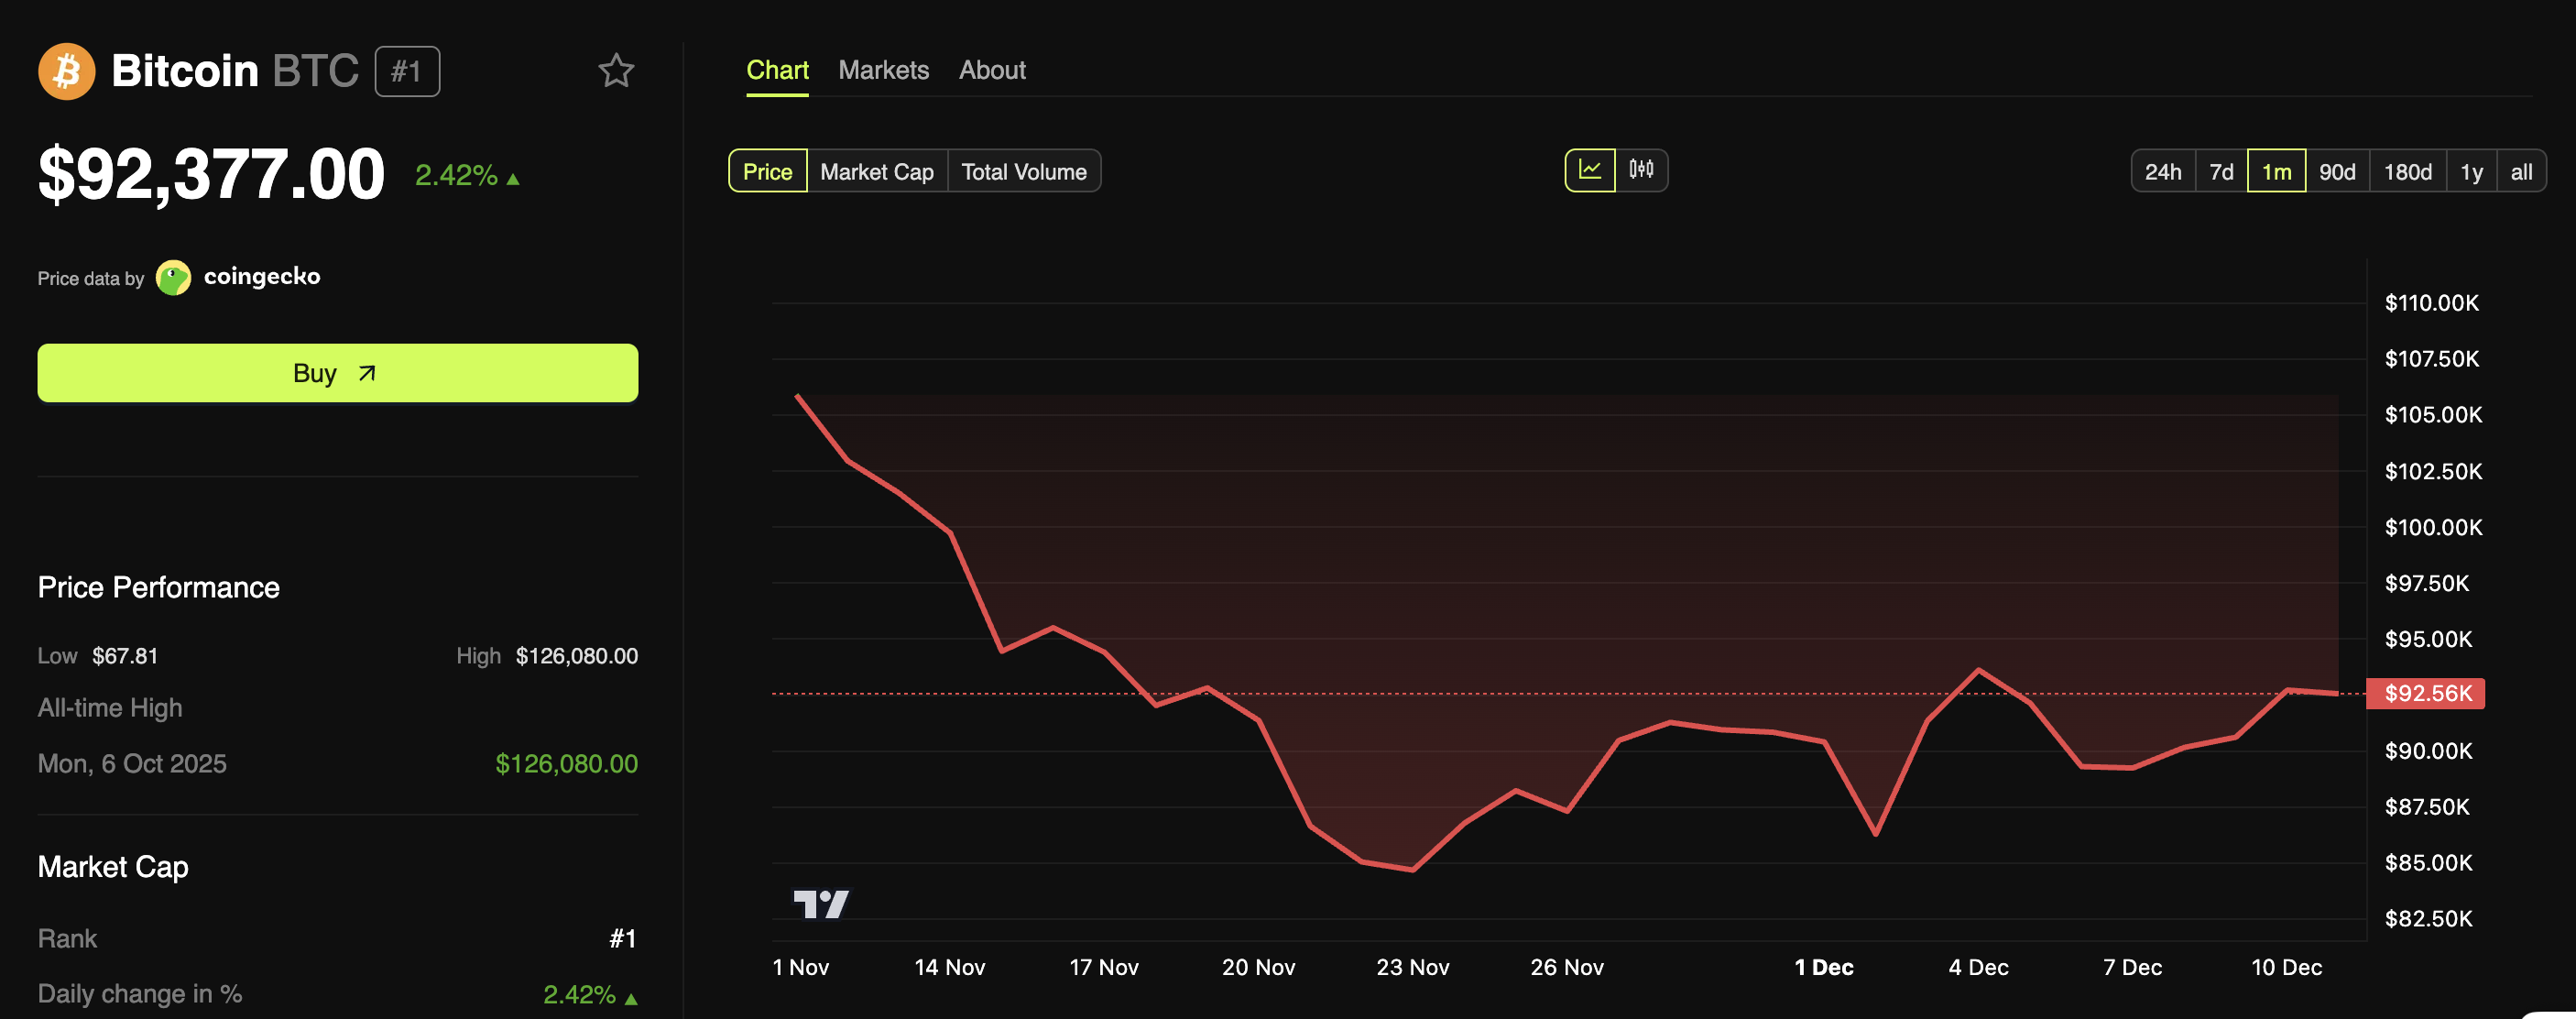Select the Price data toggle
Image resolution: width=2576 pixels, height=1019 pixels.
[x=767, y=171]
